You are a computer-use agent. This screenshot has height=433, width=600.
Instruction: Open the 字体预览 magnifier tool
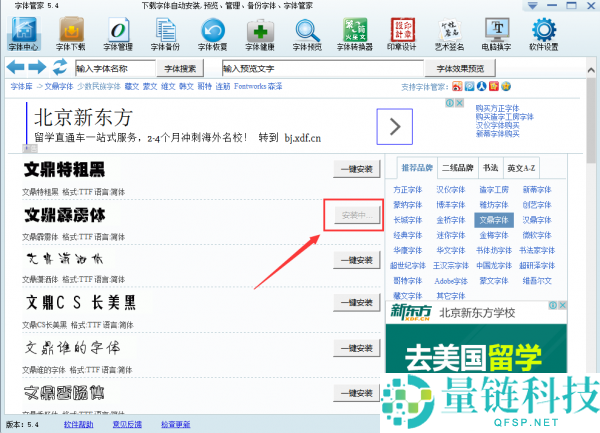pos(306,33)
